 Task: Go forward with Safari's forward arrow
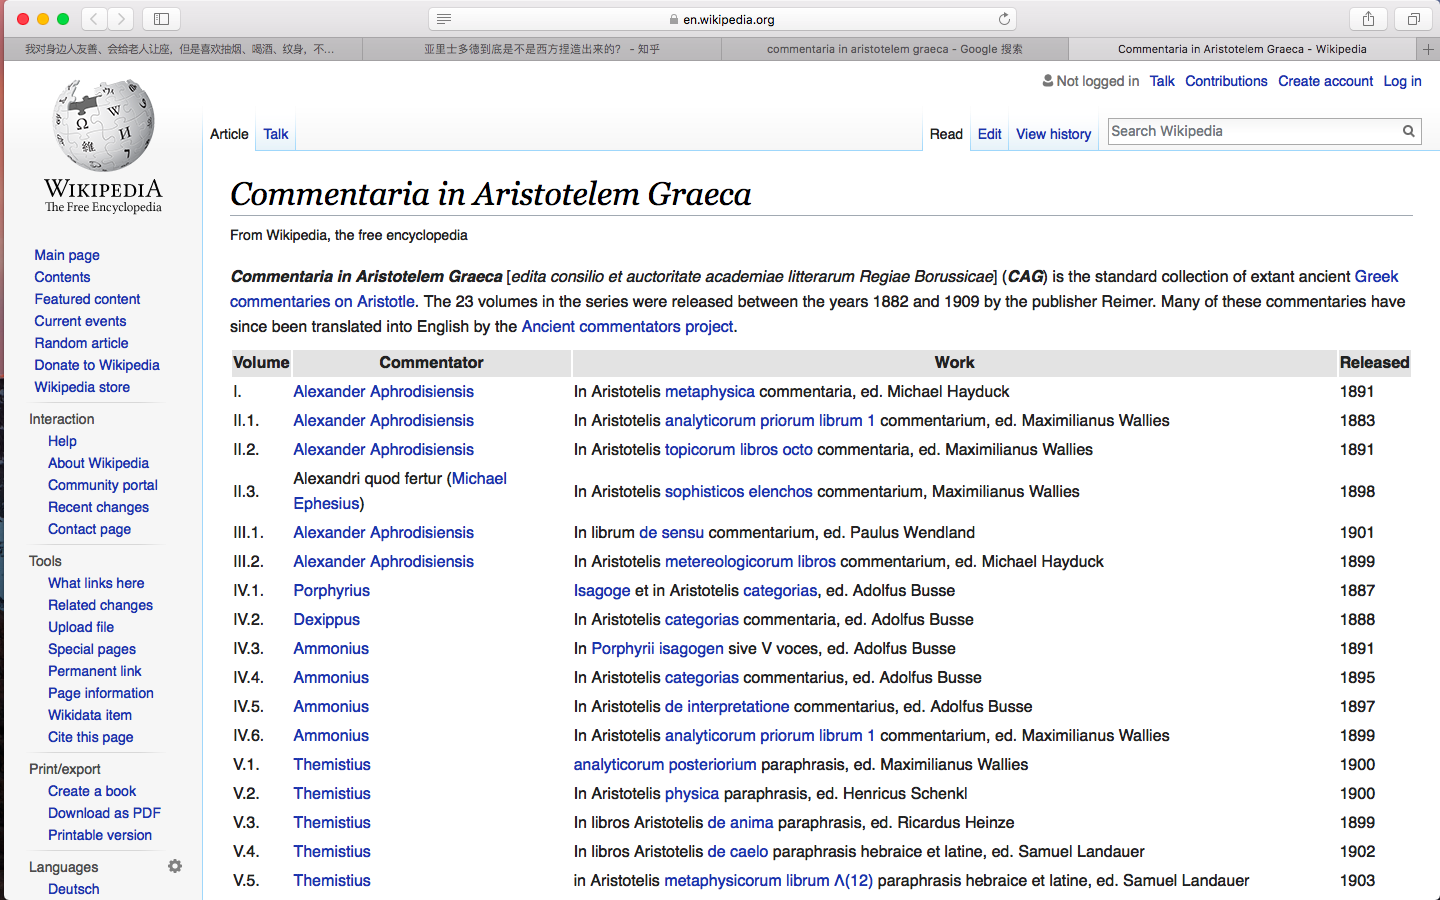[x=121, y=19]
